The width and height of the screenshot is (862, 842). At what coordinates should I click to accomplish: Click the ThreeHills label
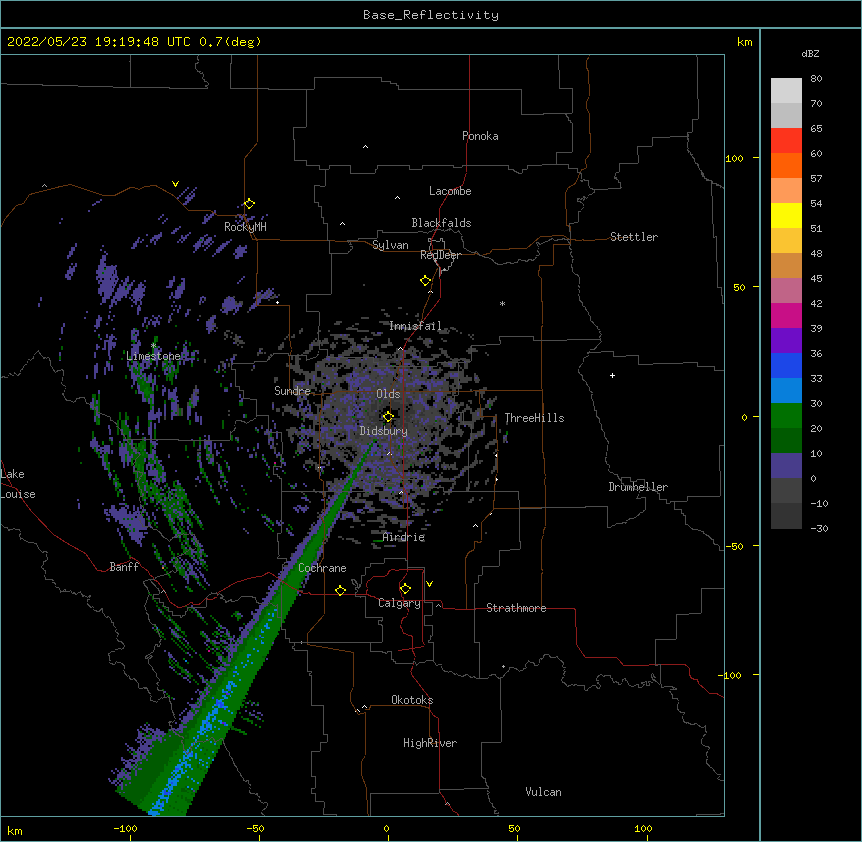pyautogui.click(x=534, y=418)
